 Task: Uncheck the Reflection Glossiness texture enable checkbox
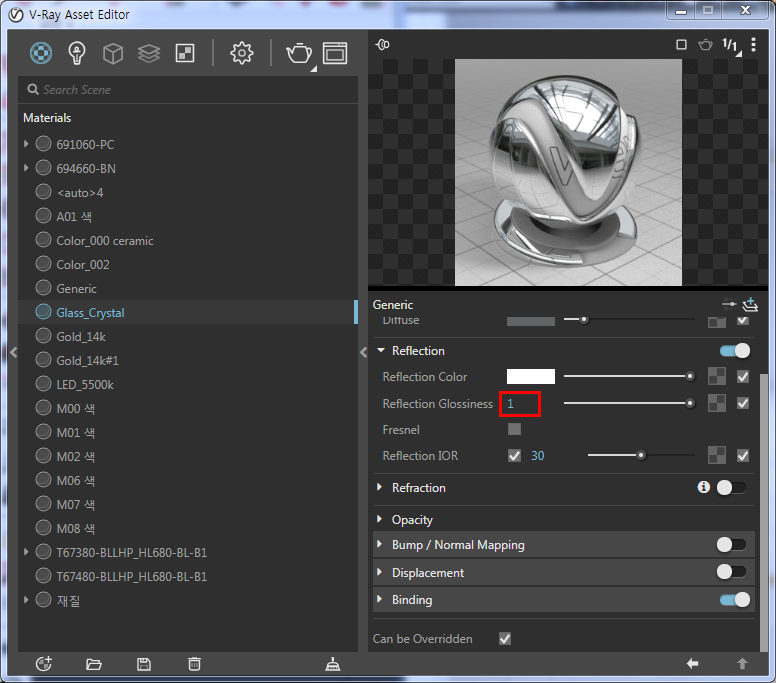pyautogui.click(x=743, y=403)
